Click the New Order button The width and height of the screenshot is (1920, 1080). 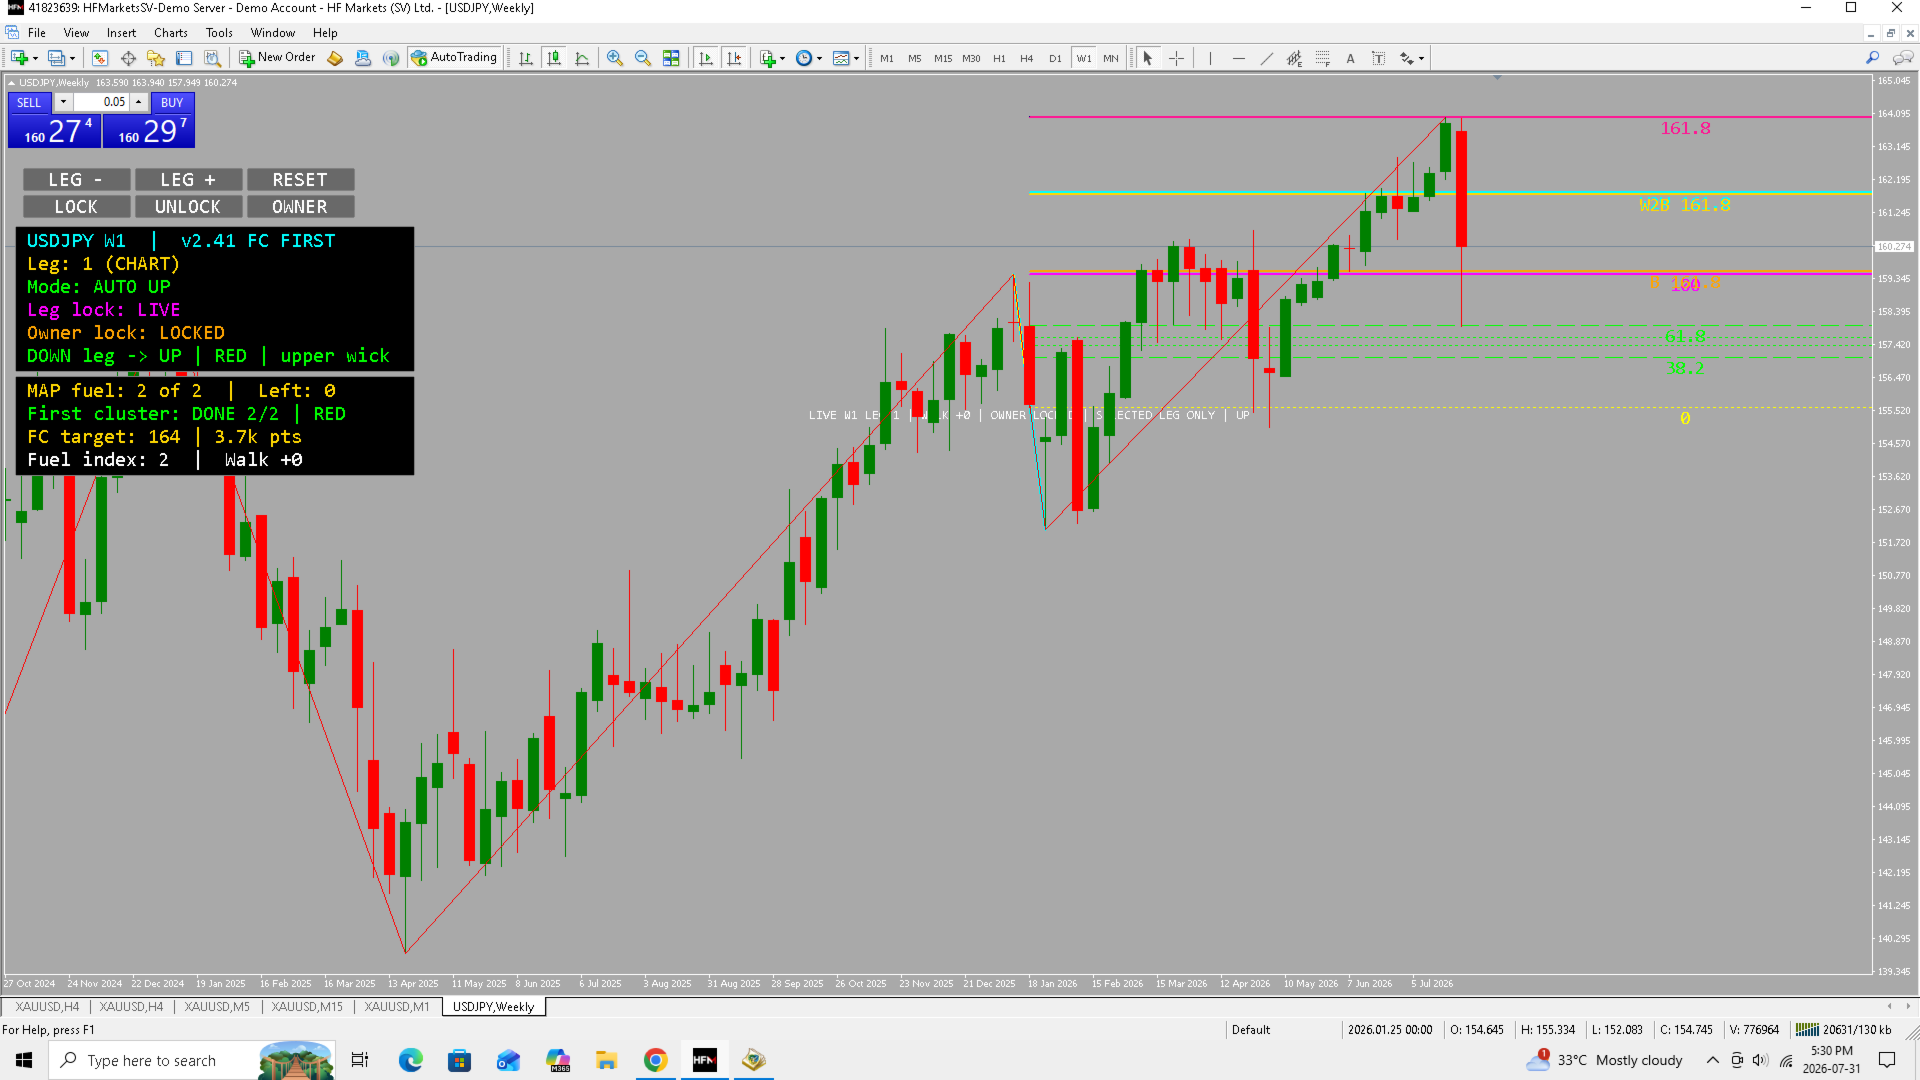tap(277, 58)
